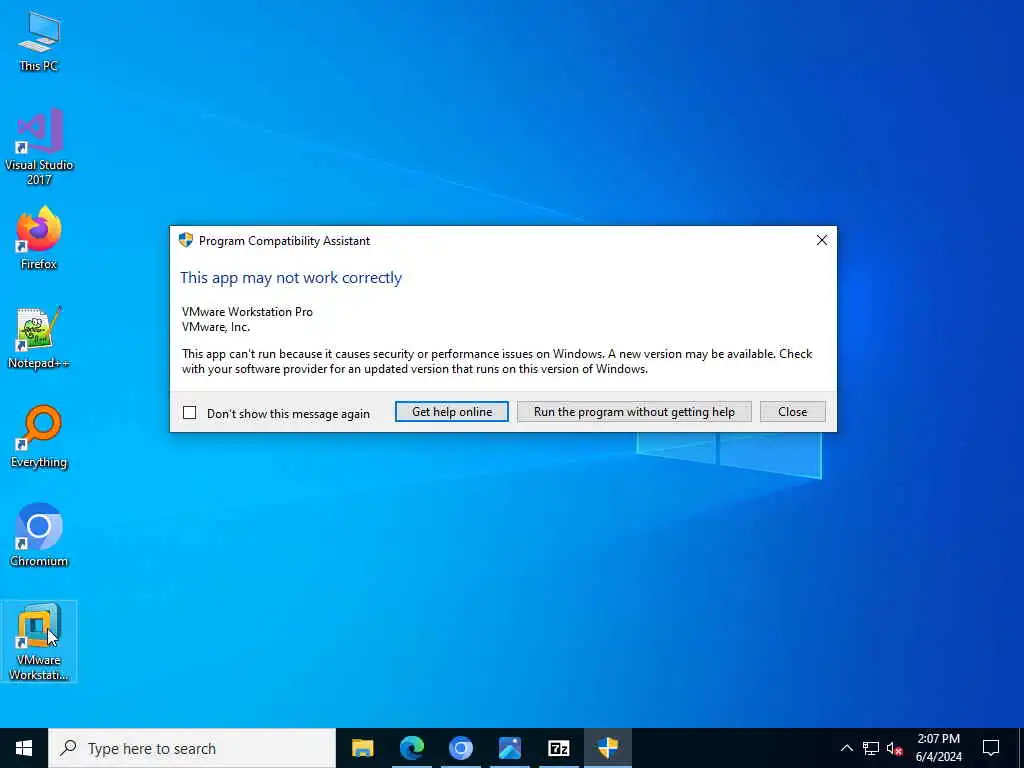Click the VMware Workstation Pro text
The image size is (1024, 768).
point(248,312)
